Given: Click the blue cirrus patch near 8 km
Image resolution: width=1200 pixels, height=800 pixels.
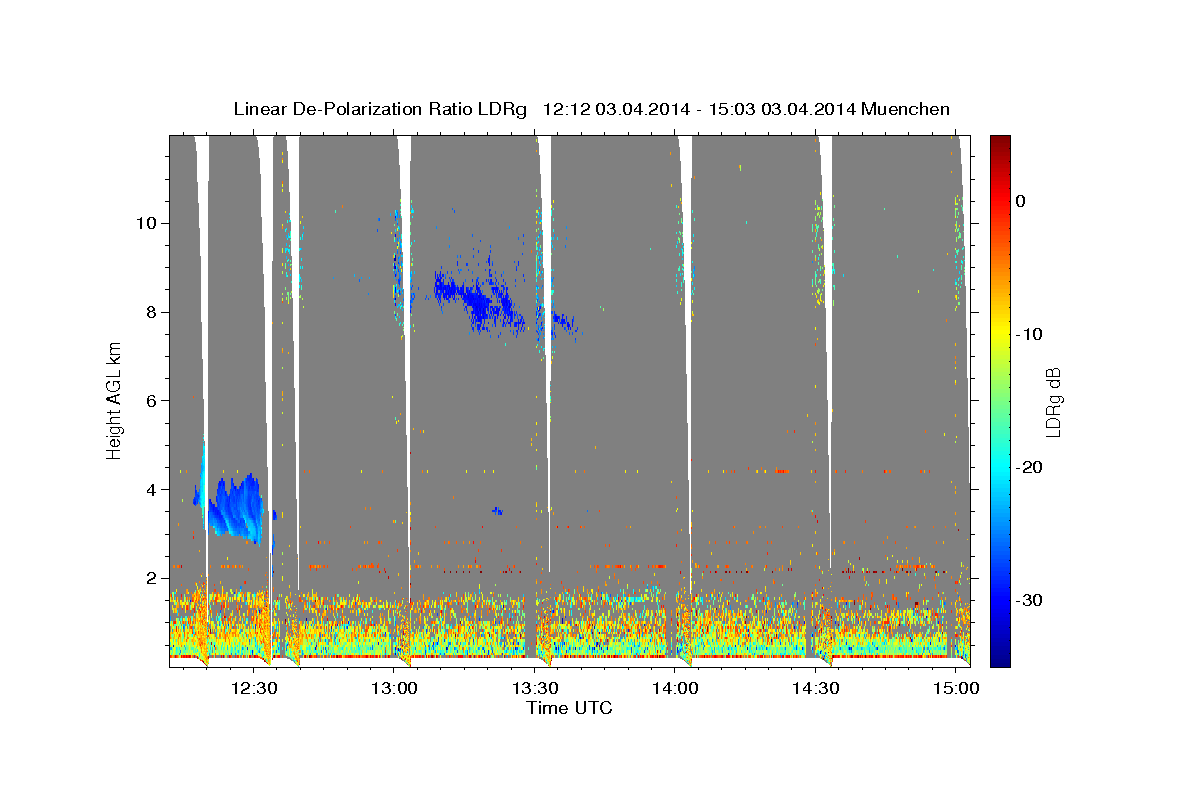Looking at the screenshot, I should (x=480, y=300).
